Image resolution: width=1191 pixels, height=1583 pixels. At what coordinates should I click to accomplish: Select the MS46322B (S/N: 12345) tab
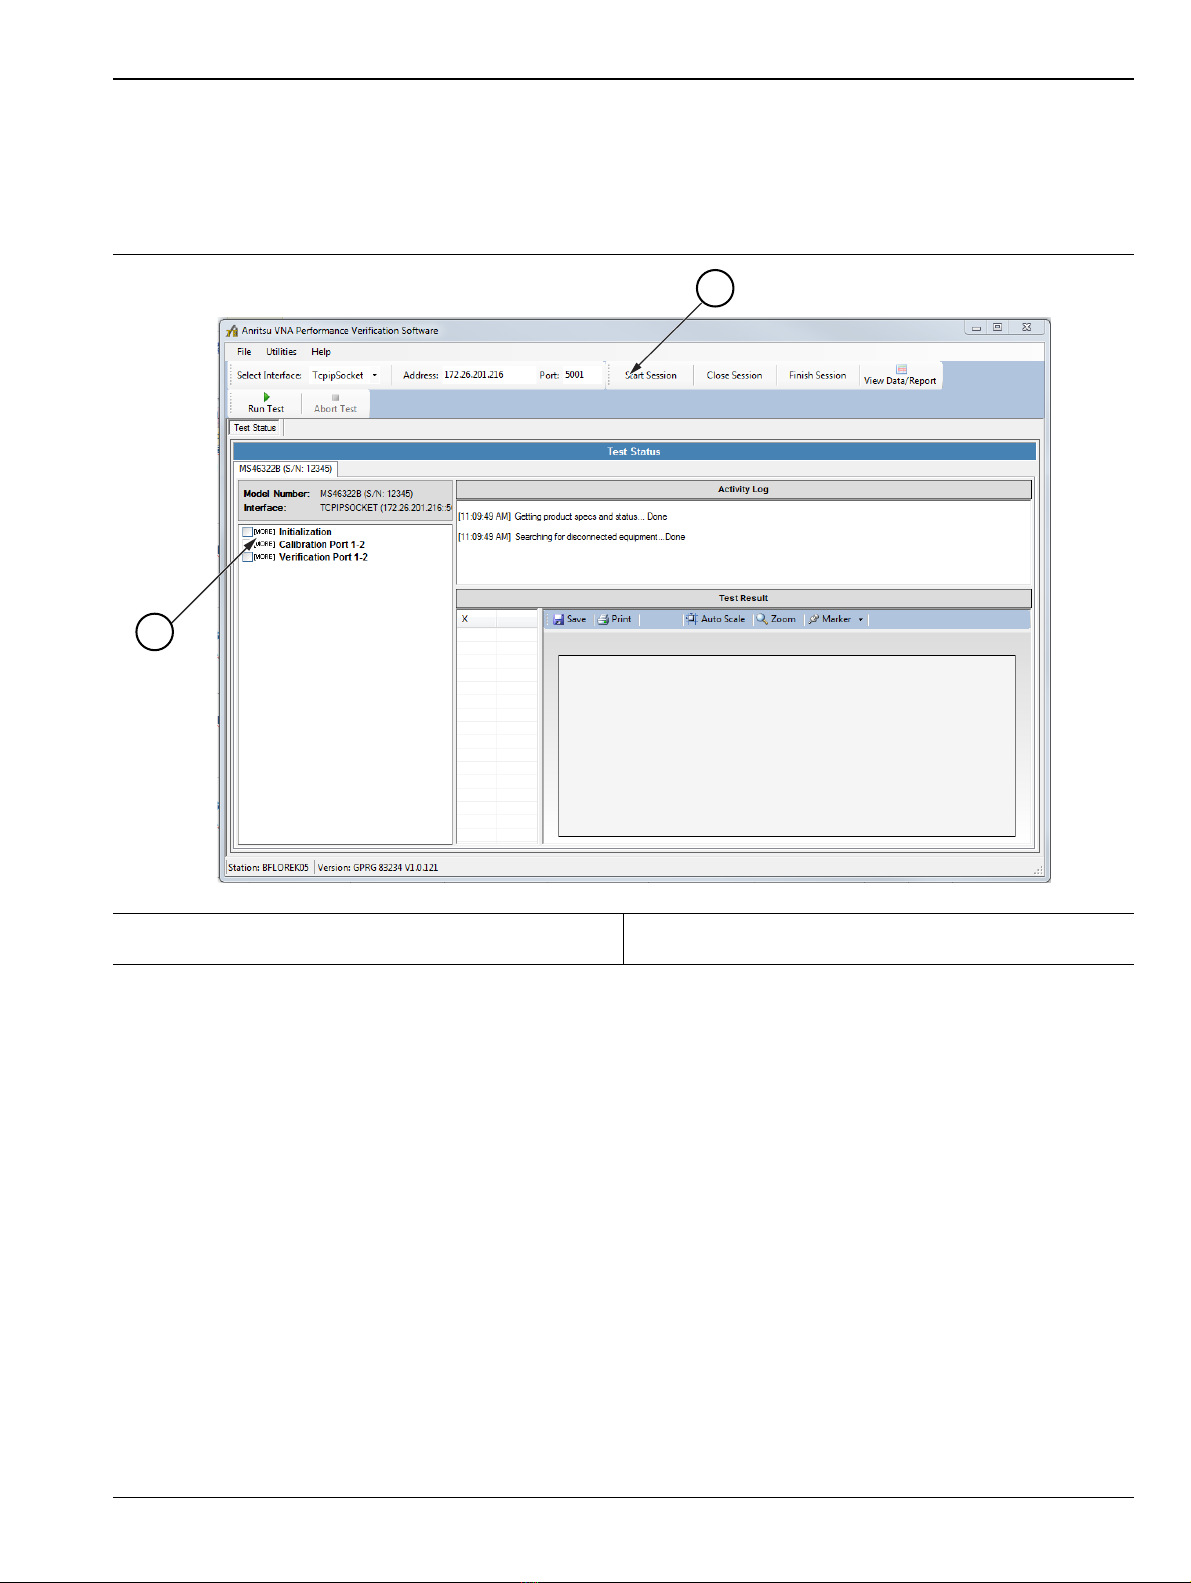(286, 469)
